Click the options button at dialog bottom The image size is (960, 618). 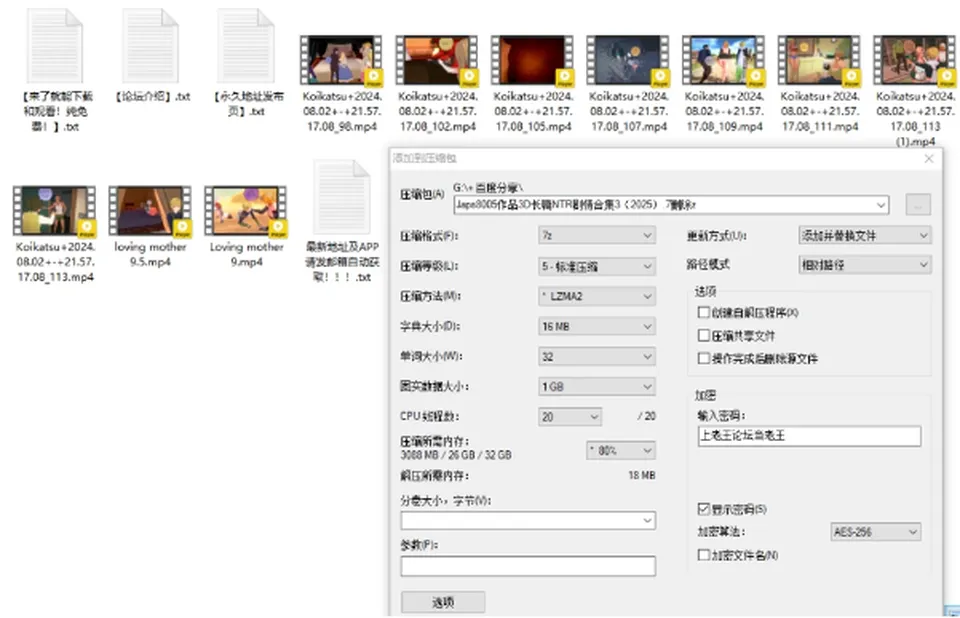pyautogui.click(x=443, y=602)
